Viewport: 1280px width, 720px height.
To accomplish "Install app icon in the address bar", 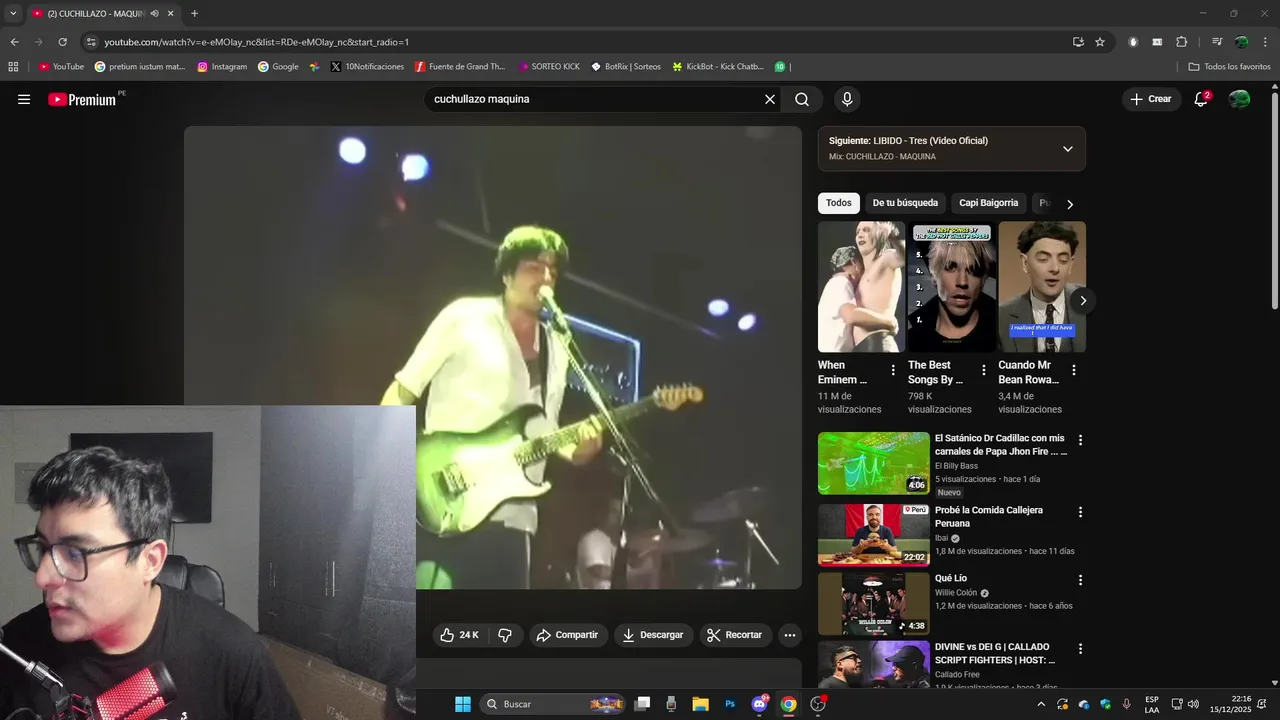I will point(1078,42).
